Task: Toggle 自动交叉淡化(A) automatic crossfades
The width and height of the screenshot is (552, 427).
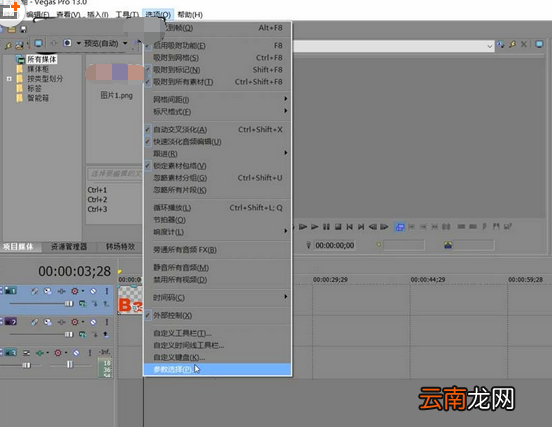Action: [x=217, y=130]
